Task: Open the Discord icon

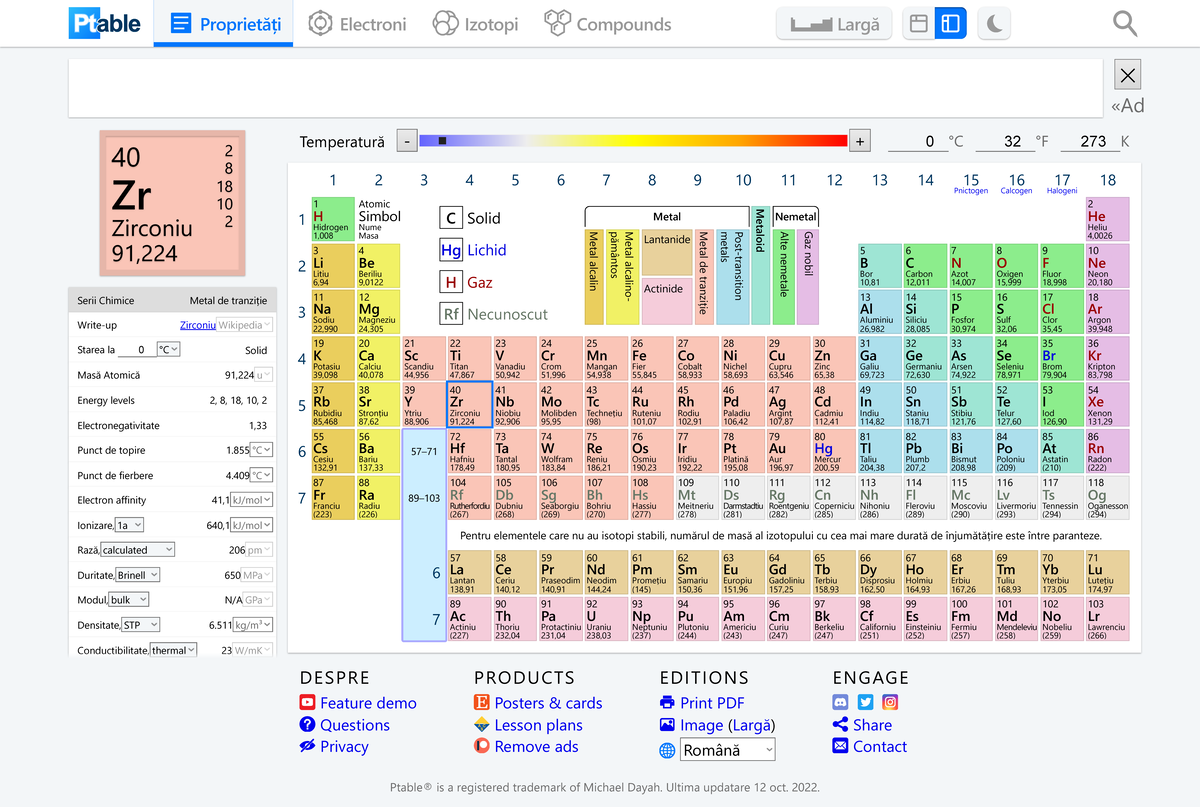Action: [x=841, y=702]
